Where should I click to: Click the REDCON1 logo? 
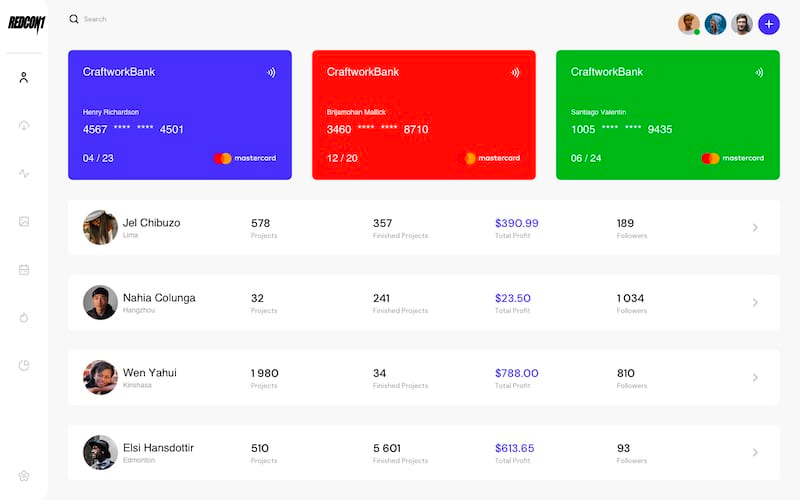pos(27,24)
